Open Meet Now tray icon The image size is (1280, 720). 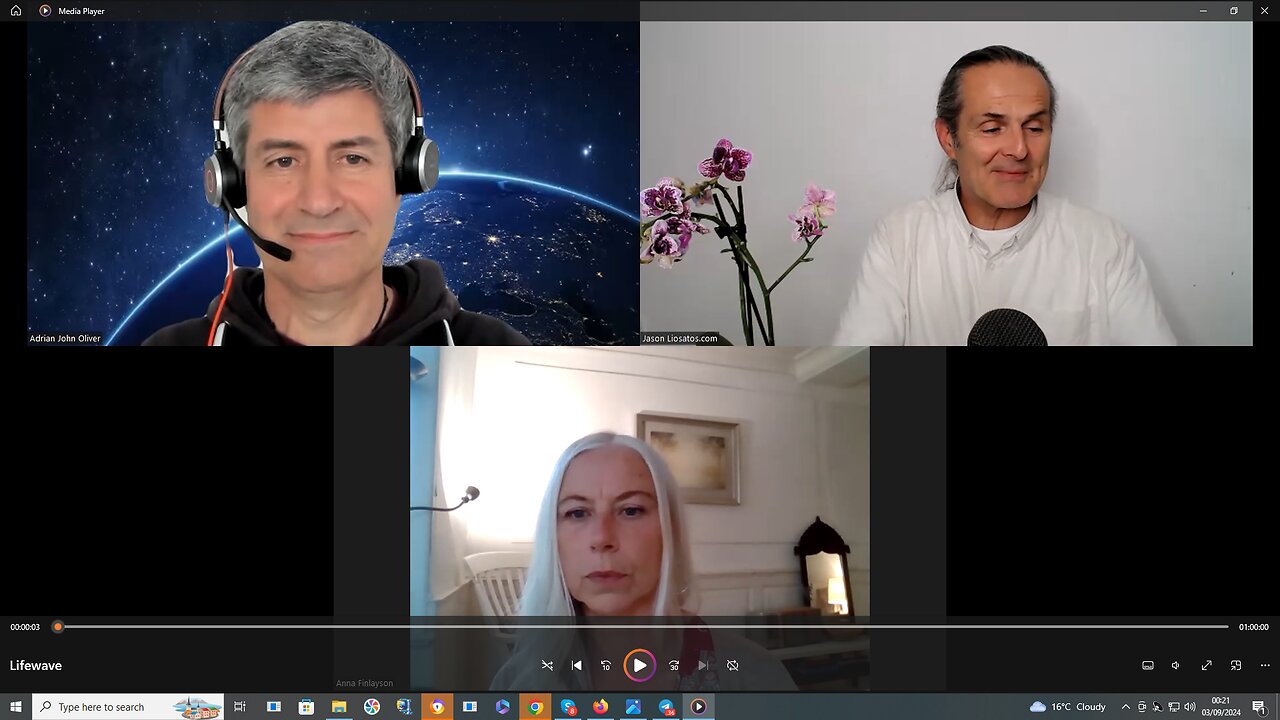point(1142,707)
